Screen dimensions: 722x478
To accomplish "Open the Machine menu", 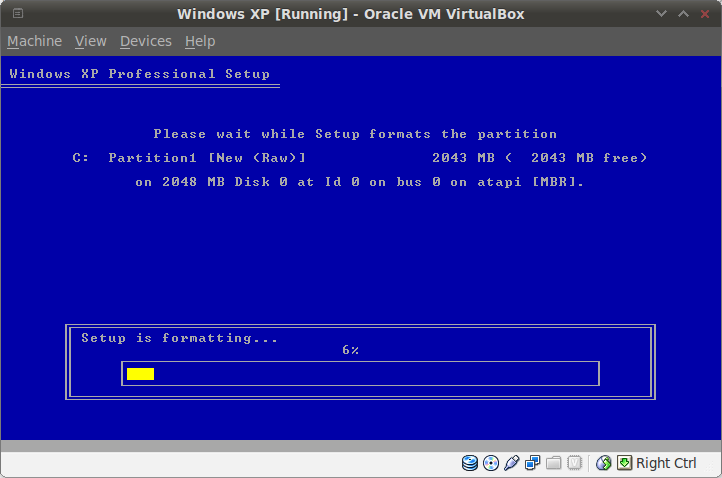I will click(35, 41).
